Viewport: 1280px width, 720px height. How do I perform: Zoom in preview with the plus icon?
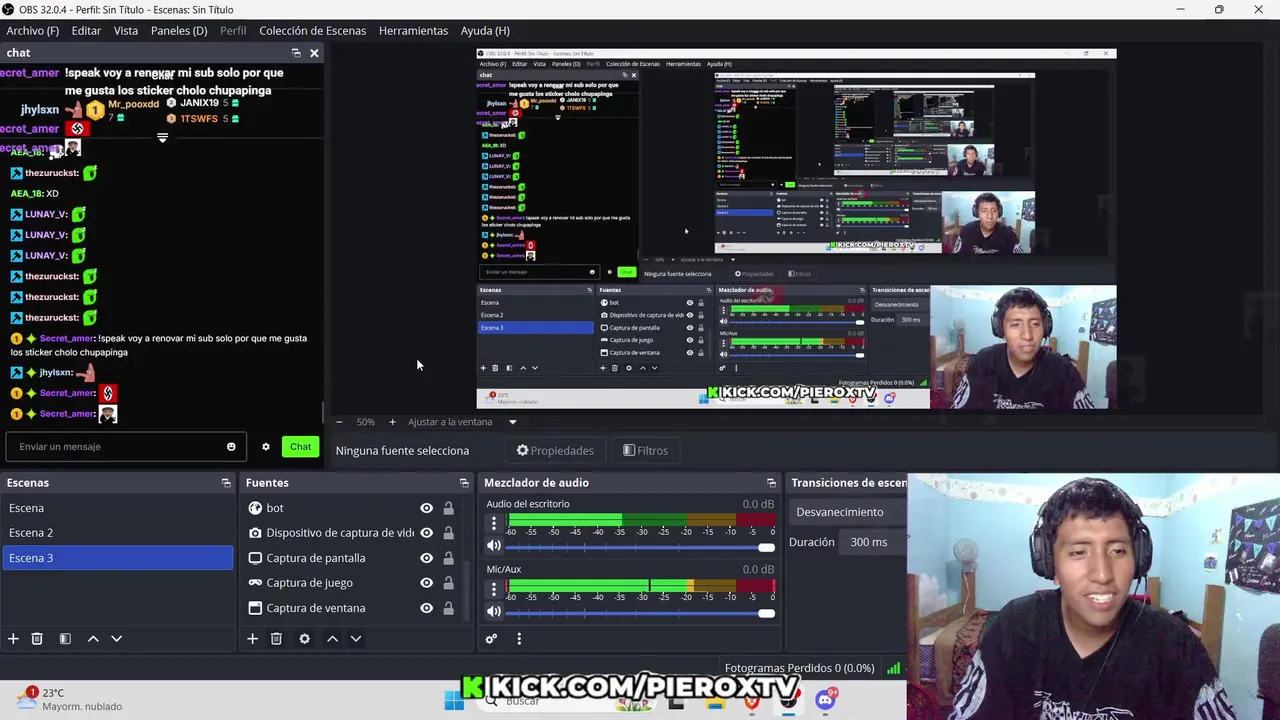pos(392,422)
